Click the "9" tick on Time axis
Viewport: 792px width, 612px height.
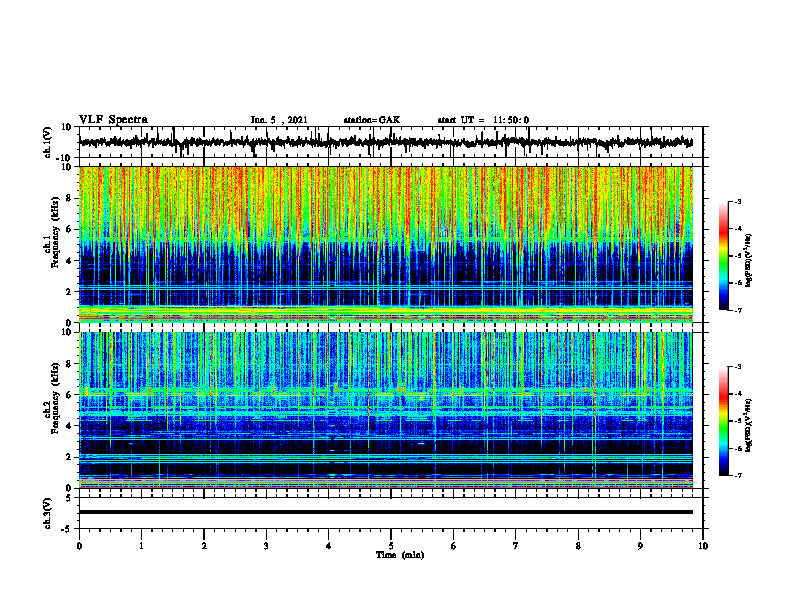(x=640, y=546)
